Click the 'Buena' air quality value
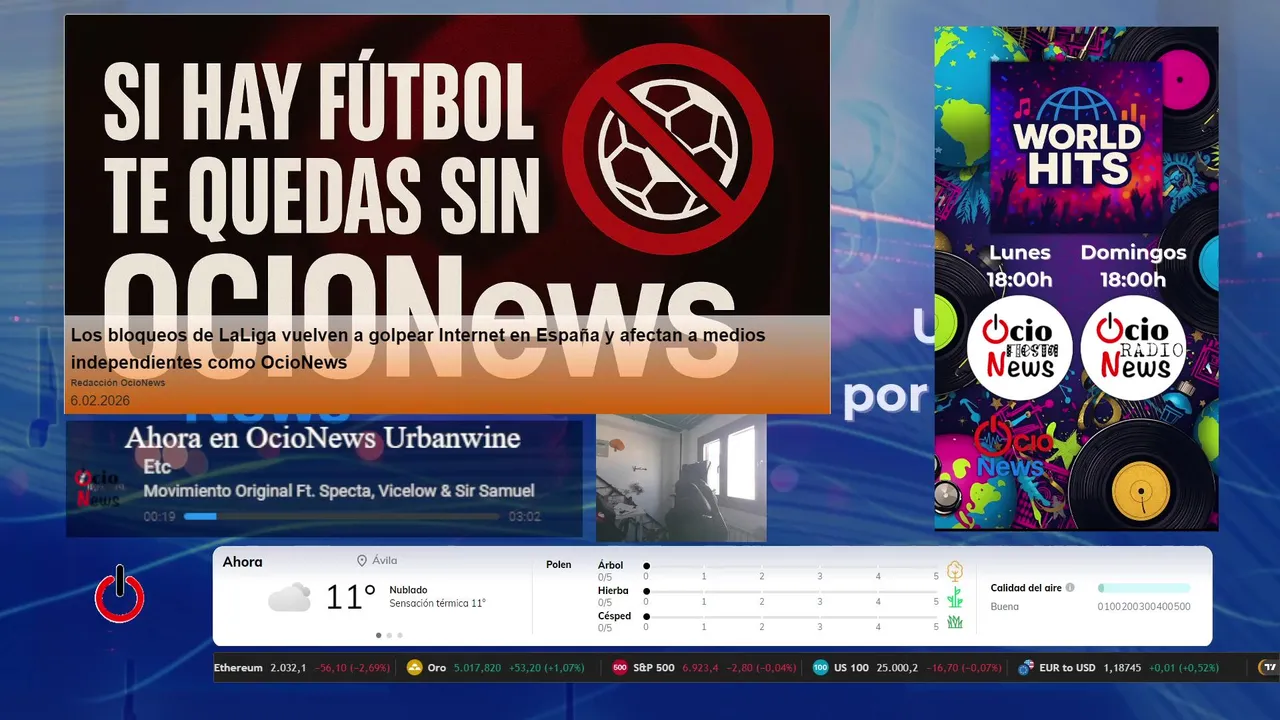This screenshot has height=720, width=1280. pos(1005,607)
